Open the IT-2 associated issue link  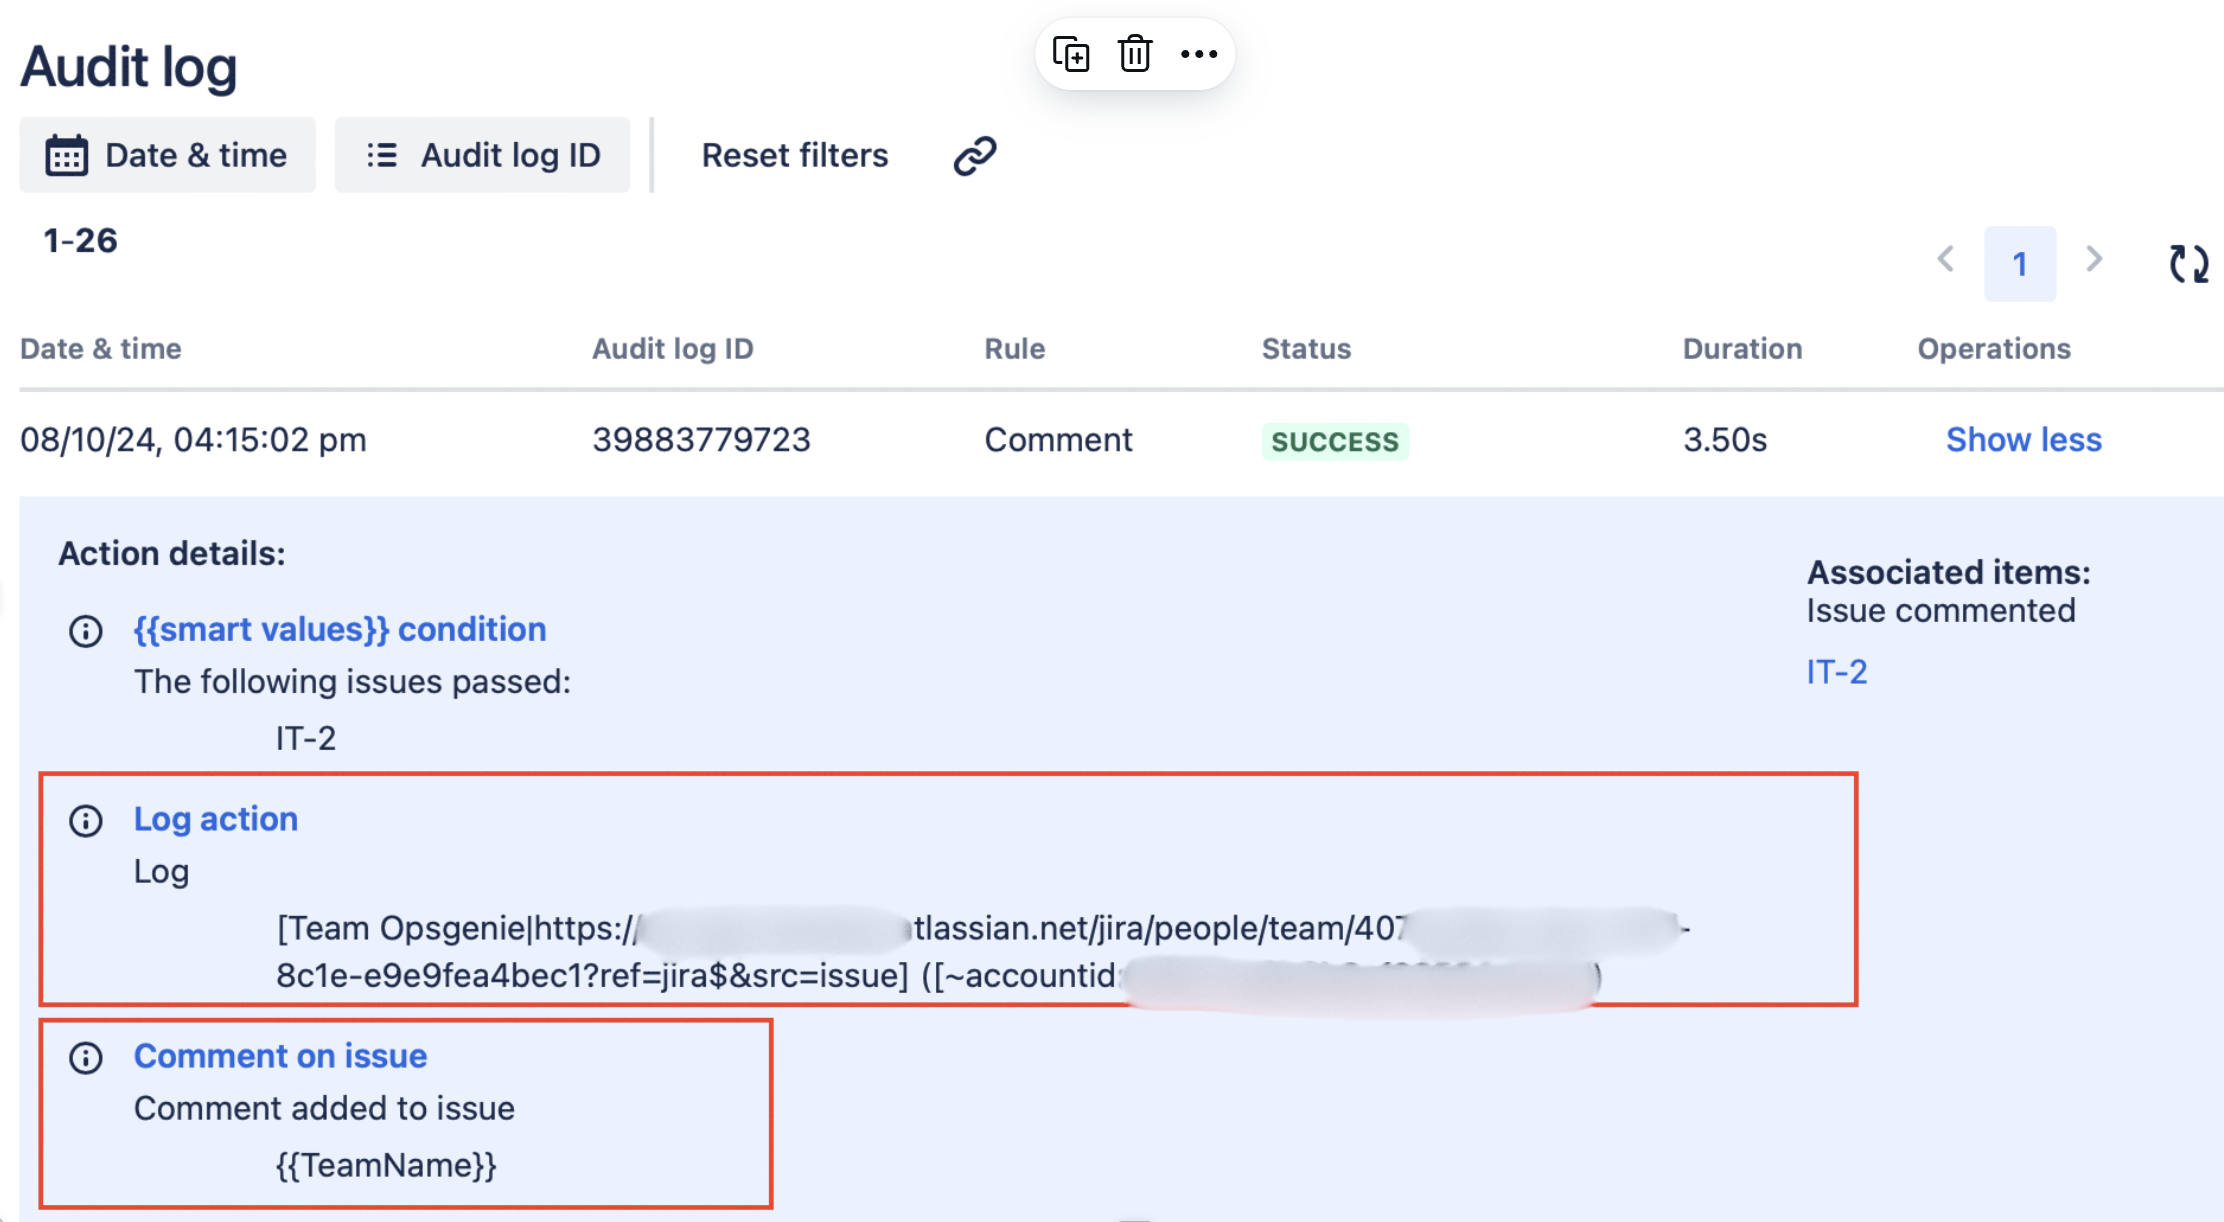1837,672
